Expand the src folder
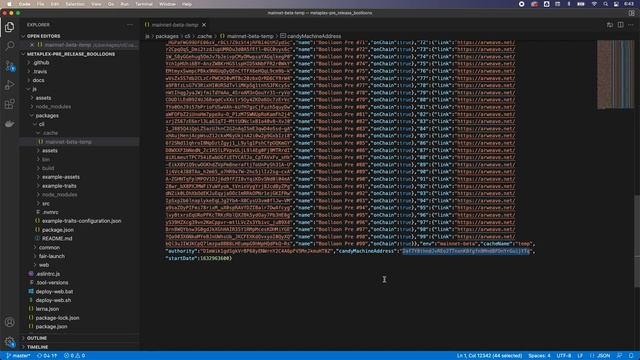The image size is (640, 360). pos(46,203)
